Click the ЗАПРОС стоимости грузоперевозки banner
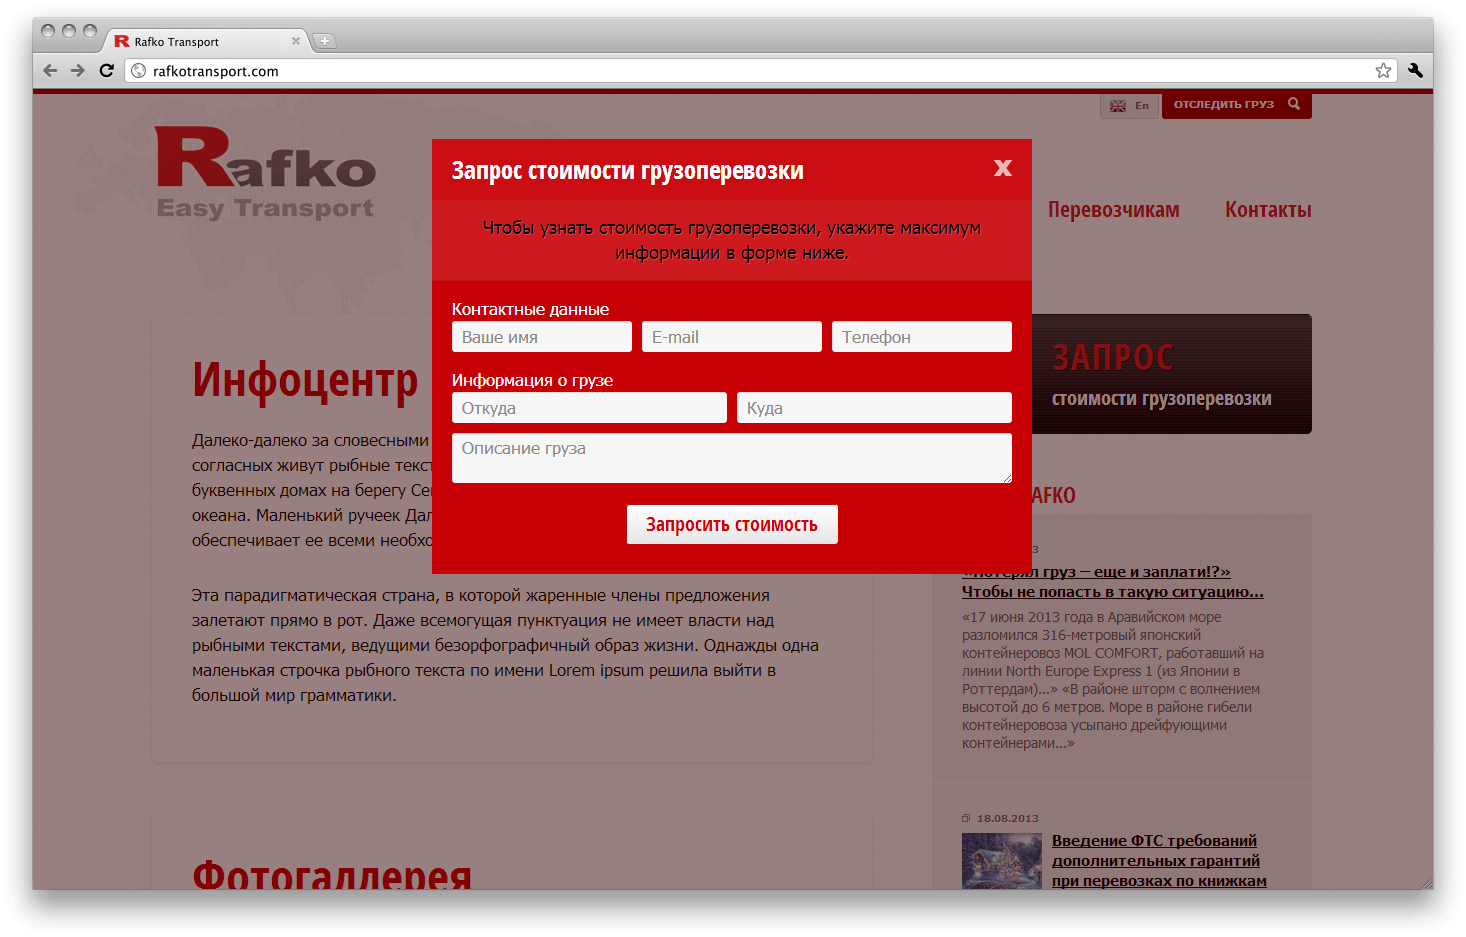This screenshot has height=937, width=1466. point(1171,374)
